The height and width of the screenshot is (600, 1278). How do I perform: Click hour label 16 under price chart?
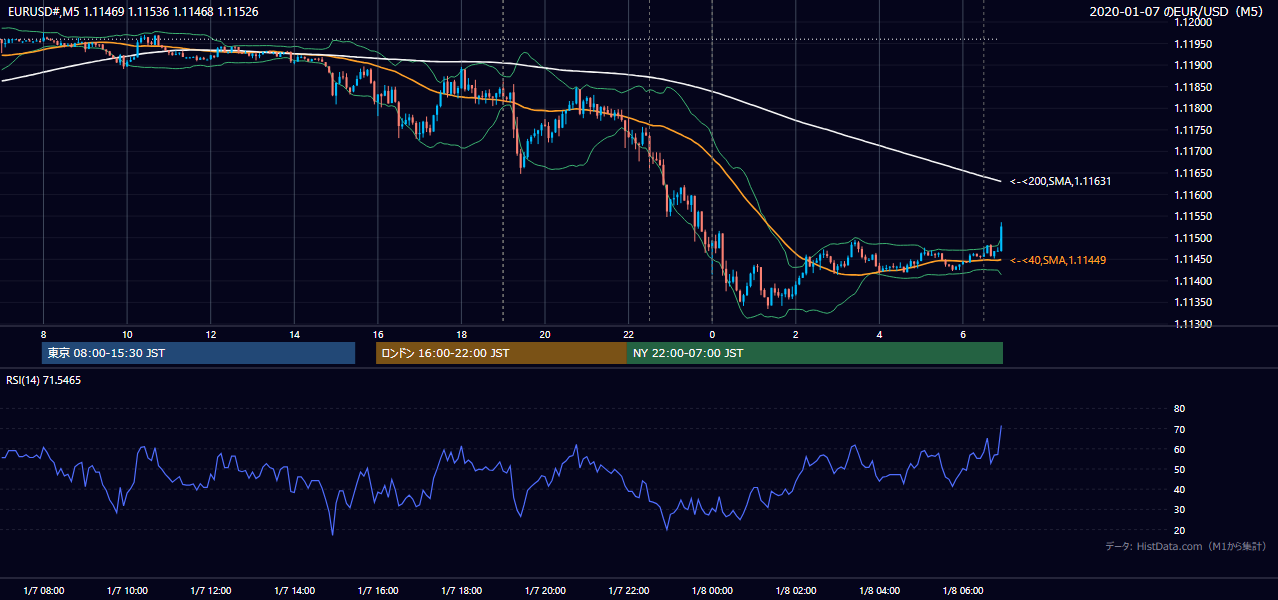tap(378, 334)
